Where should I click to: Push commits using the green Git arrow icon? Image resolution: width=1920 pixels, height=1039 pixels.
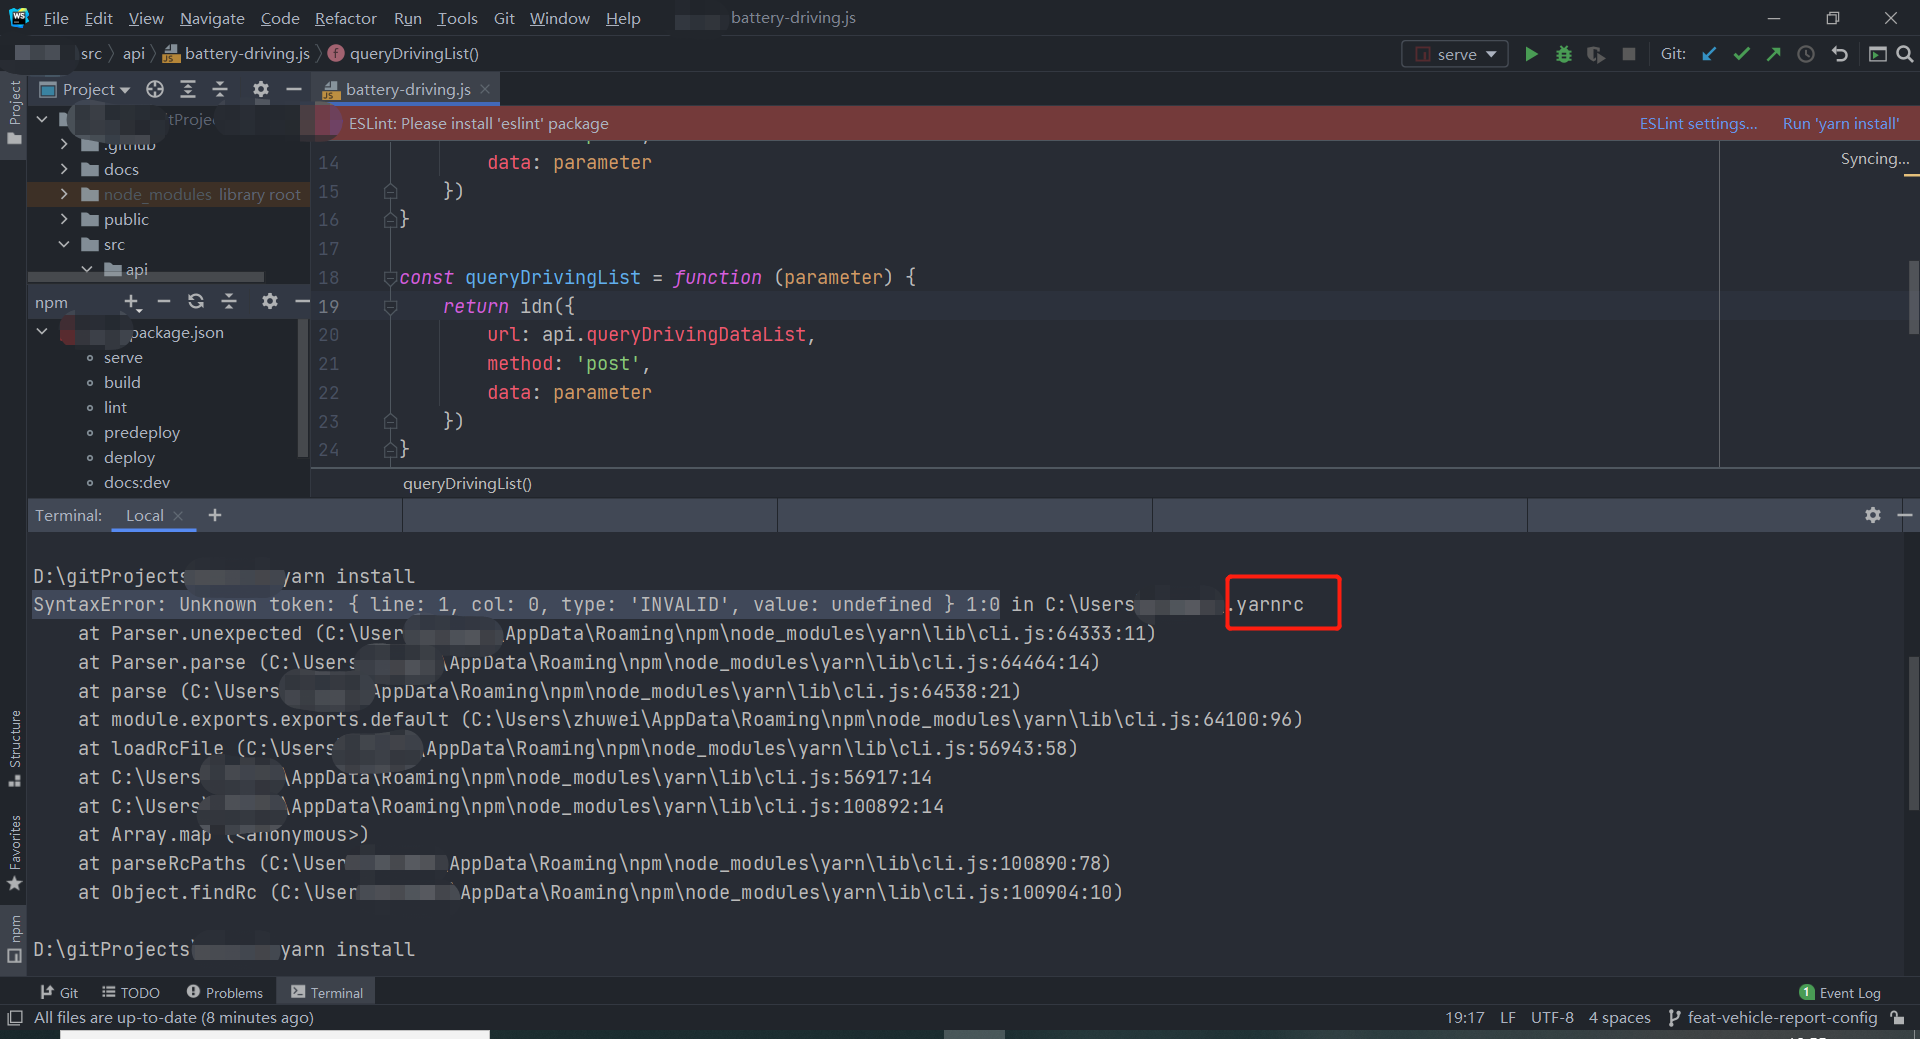[x=1773, y=54]
